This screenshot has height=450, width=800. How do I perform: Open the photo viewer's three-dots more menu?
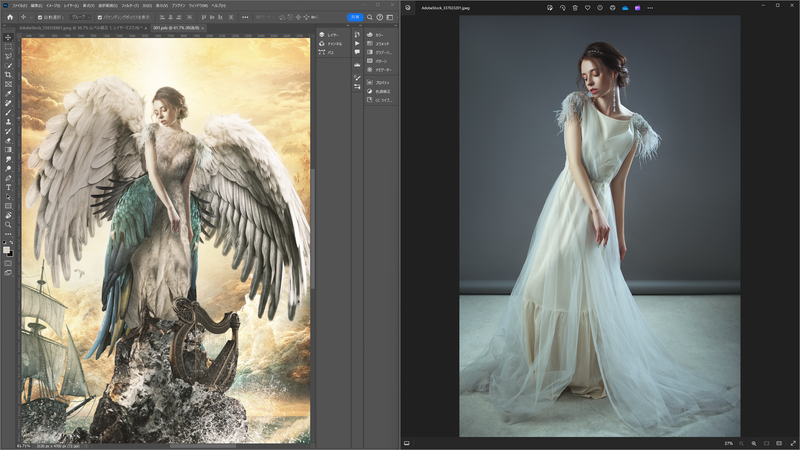650,8
